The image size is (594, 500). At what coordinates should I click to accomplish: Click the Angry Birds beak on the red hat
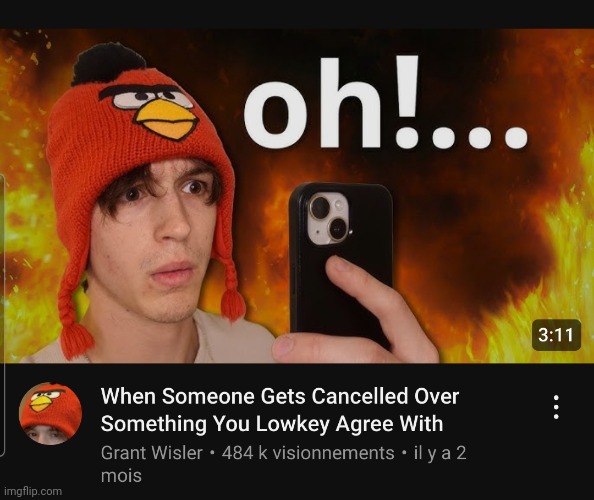[x=166, y=119]
